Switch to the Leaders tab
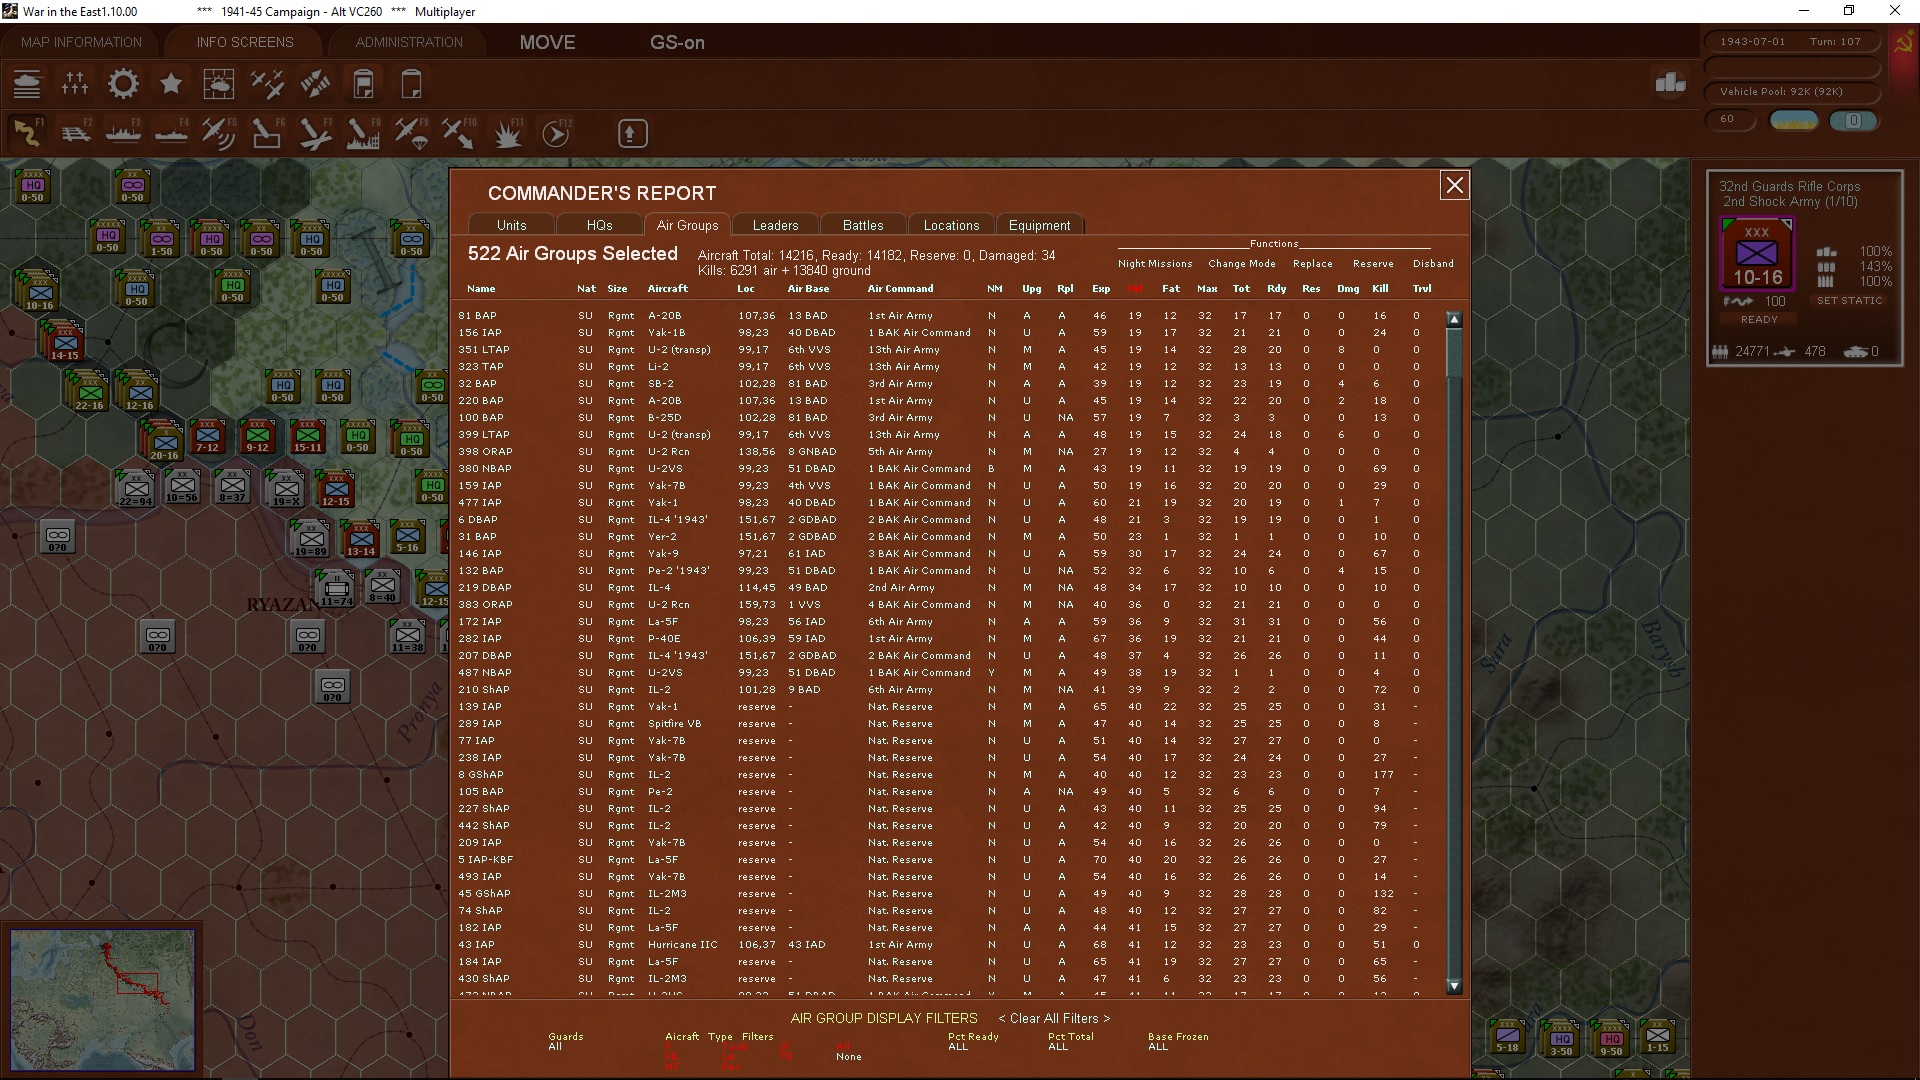Image resolution: width=1920 pixels, height=1080 pixels. coord(775,225)
